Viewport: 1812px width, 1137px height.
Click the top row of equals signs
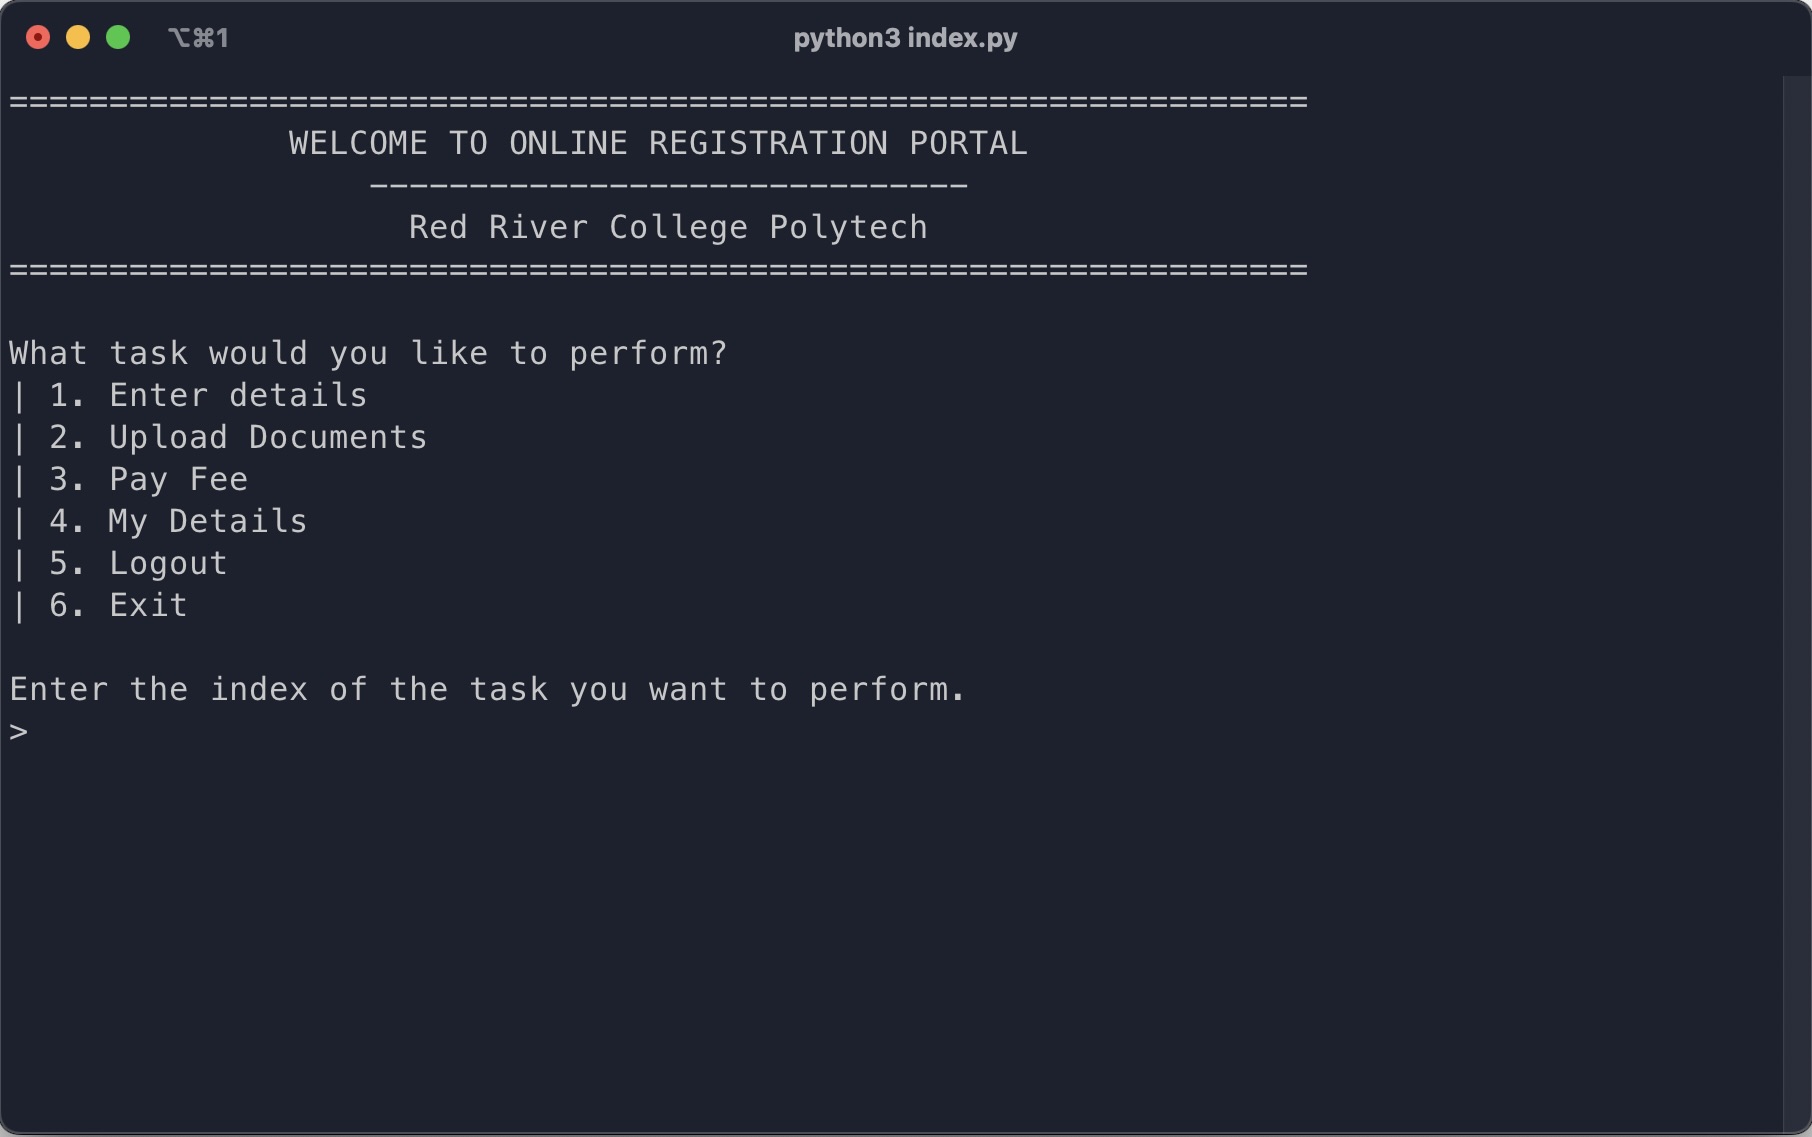pyautogui.click(x=658, y=102)
